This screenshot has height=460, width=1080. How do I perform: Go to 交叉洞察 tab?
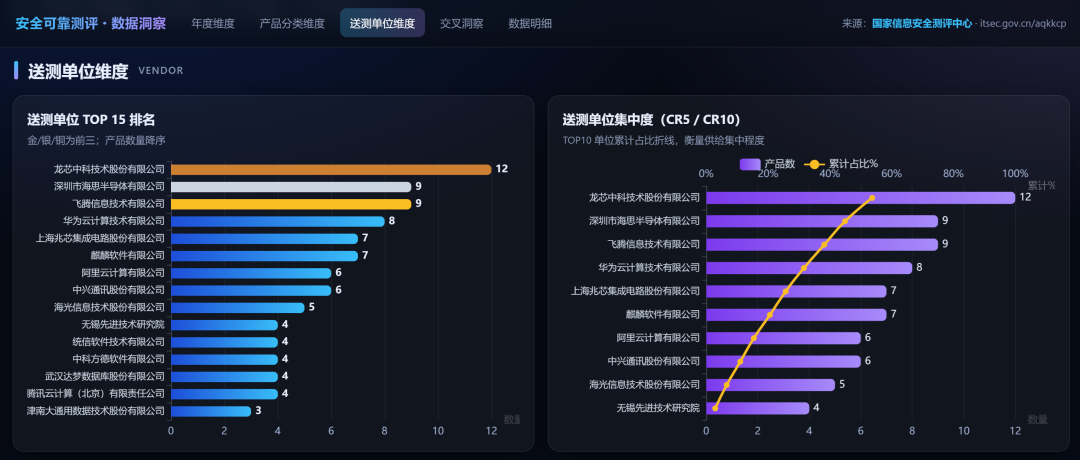[461, 23]
